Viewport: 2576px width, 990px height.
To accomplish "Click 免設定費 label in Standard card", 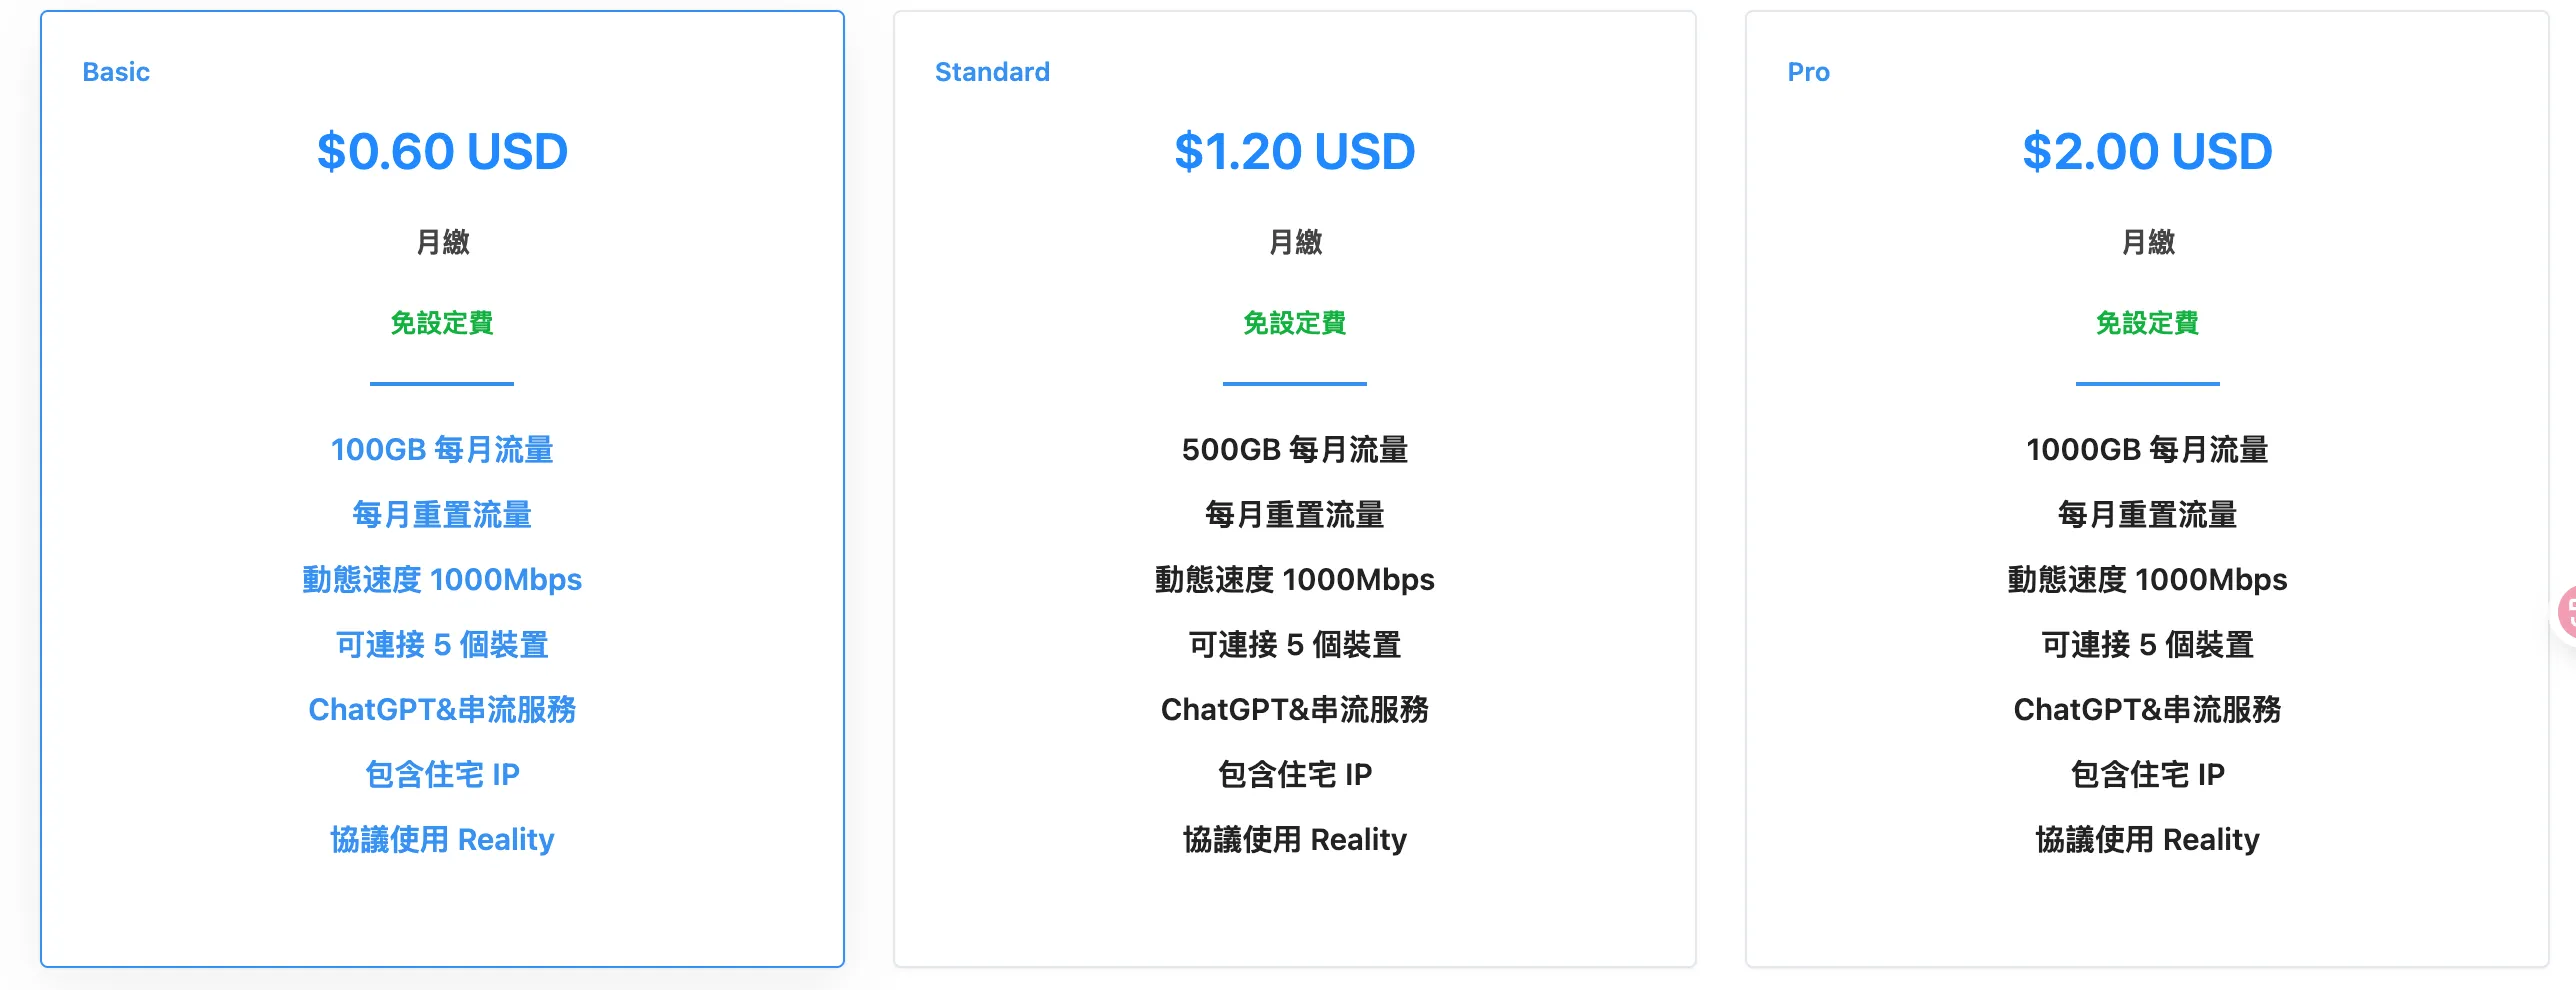I will 1294,323.
